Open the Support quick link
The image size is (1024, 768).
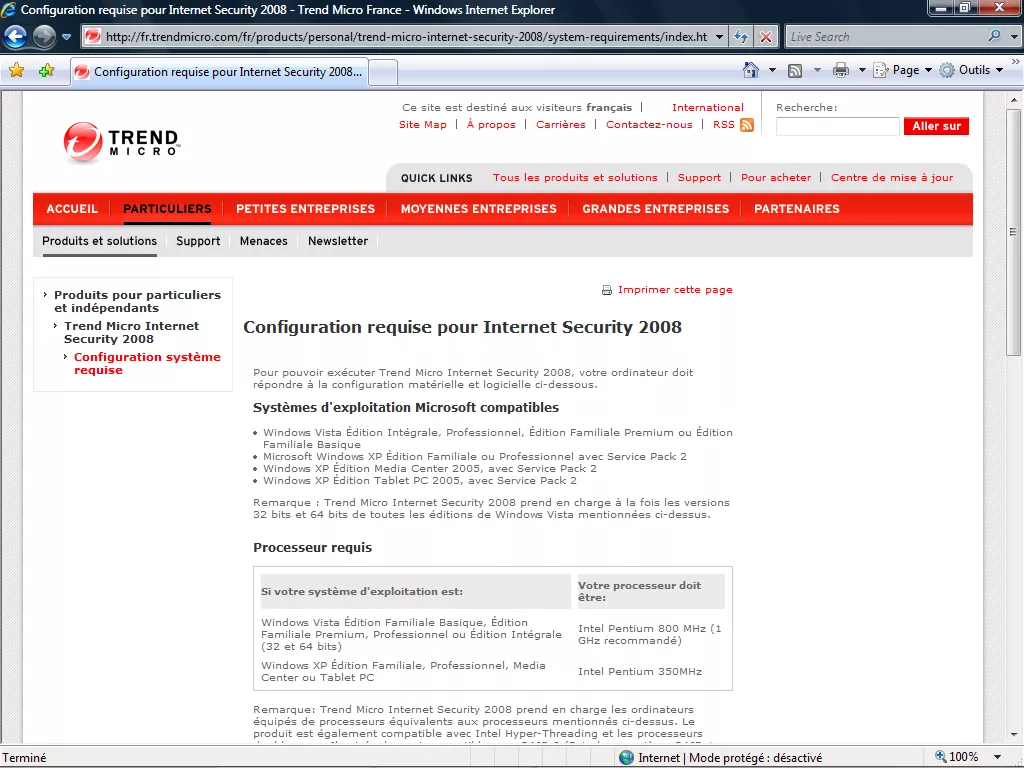(x=699, y=178)
